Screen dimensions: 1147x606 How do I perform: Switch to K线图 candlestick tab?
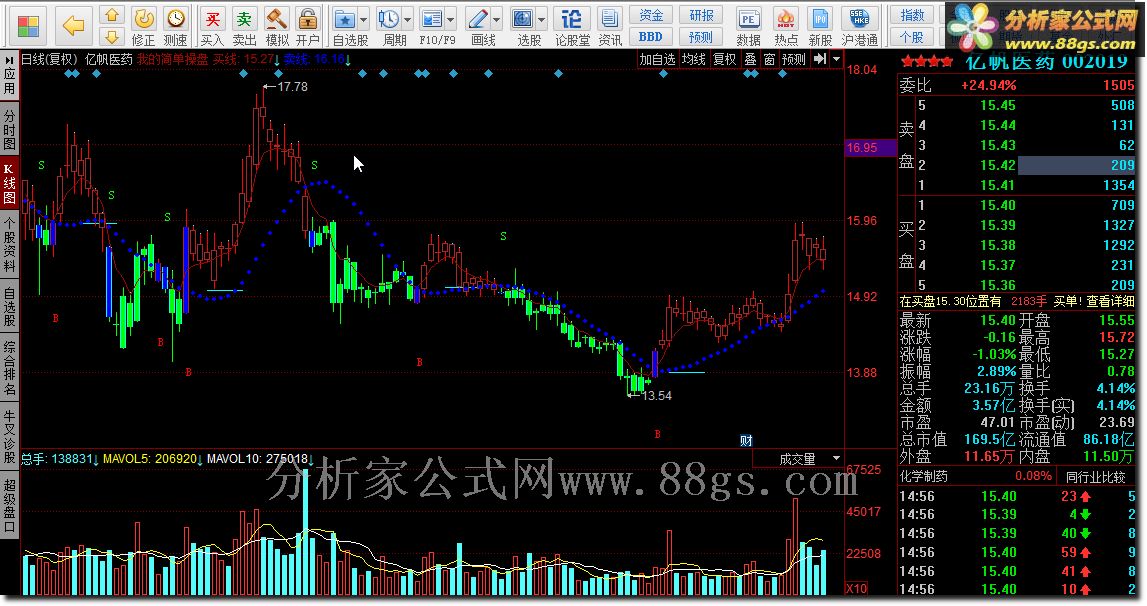pos(10,184)
